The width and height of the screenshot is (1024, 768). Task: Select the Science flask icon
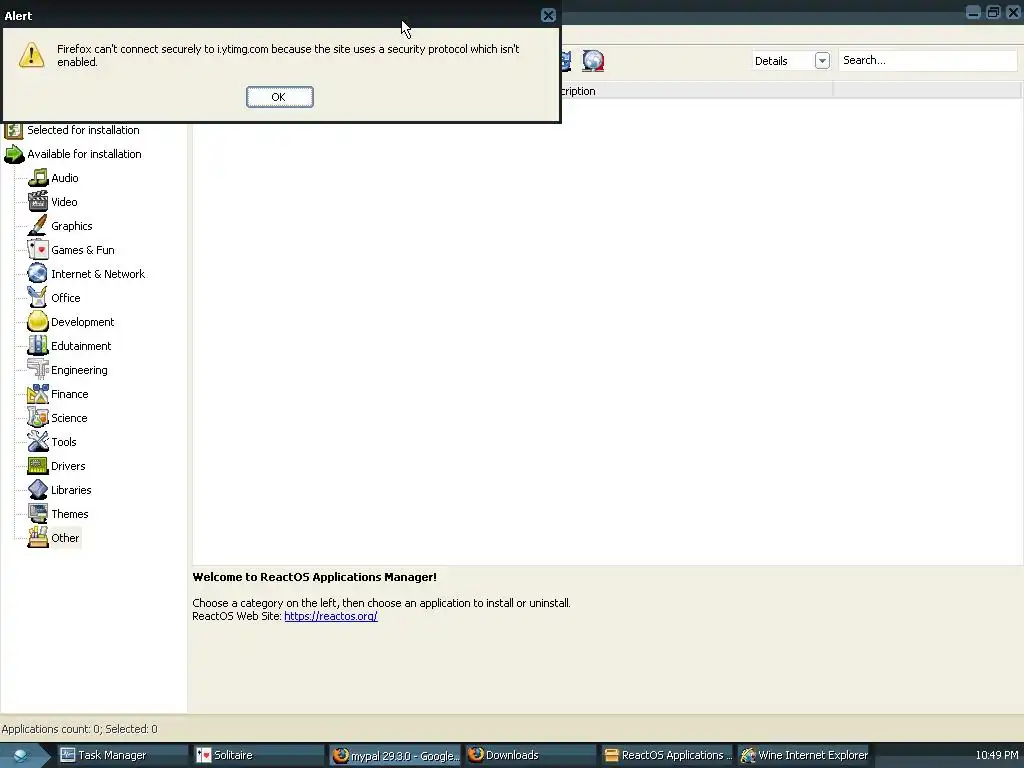pos(38,418)
